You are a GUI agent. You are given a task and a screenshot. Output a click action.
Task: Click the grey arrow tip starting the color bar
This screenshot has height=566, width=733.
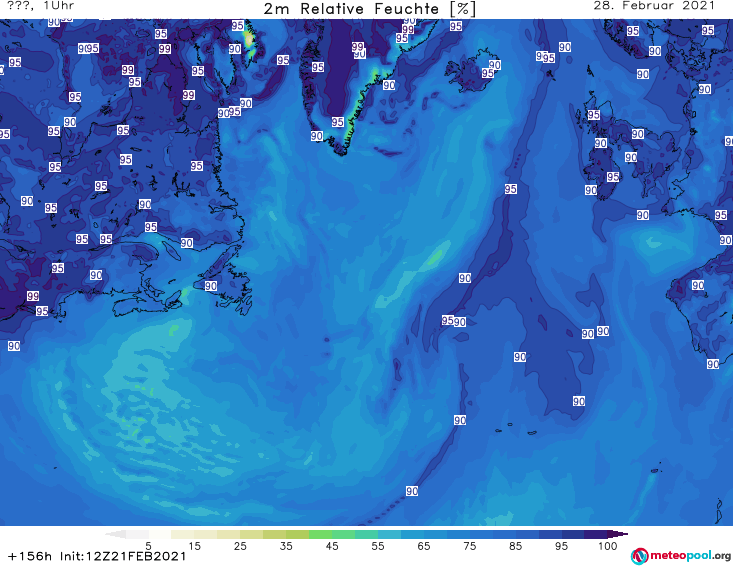tap(115, 534)
